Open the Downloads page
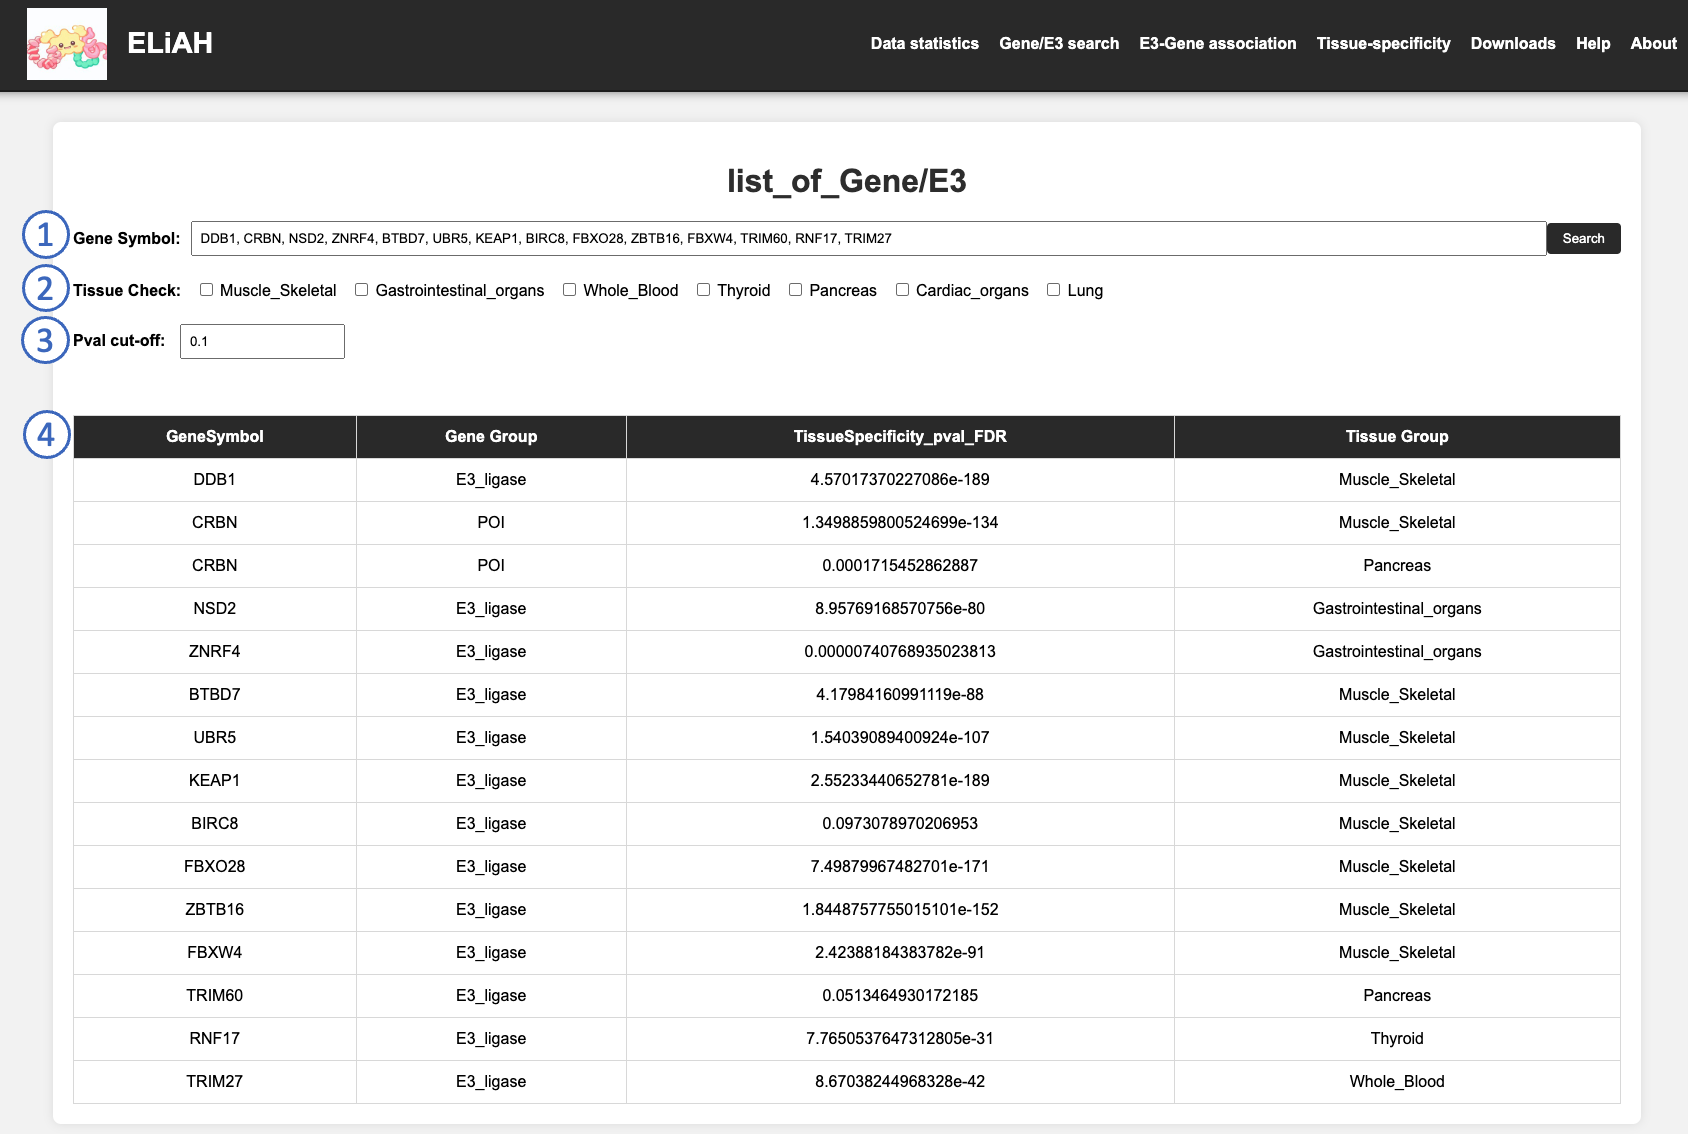This screenshot has height=1134, width=1688. tap(1512, 44)
